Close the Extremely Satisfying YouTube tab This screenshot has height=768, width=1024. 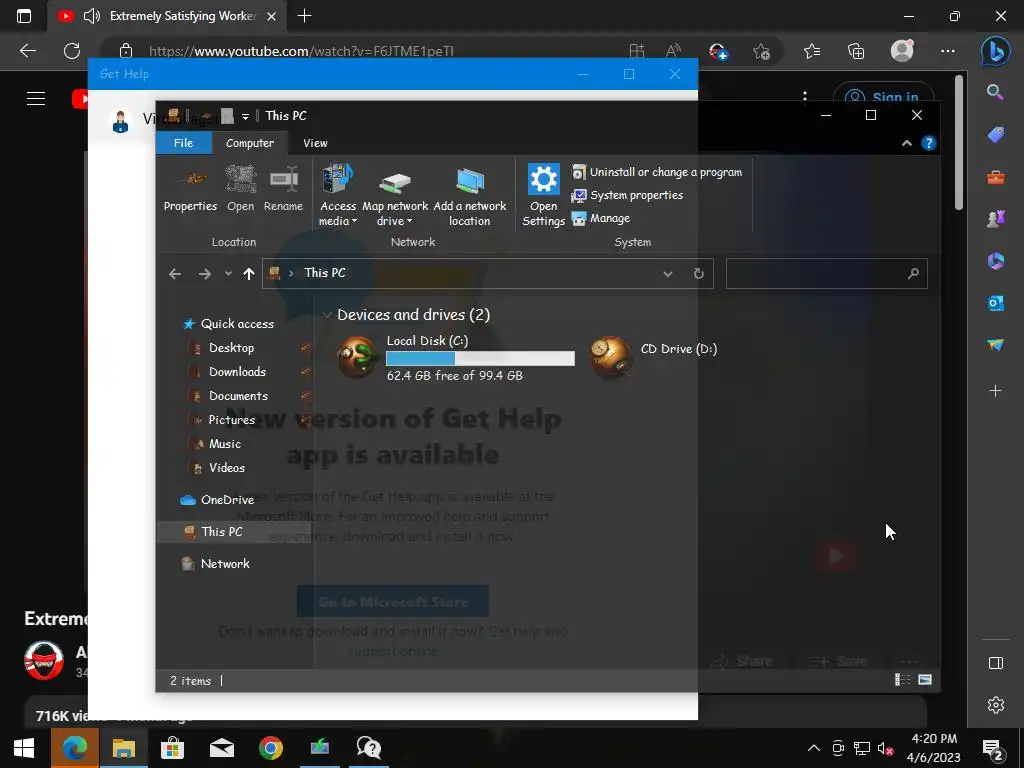click(272, 16)
